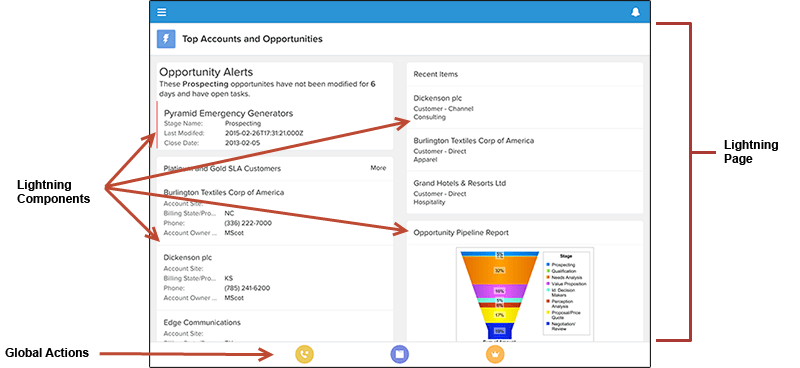Tap the purple New Task global action
Viewport: 800px width, 368px height.
tap(399, 354)
